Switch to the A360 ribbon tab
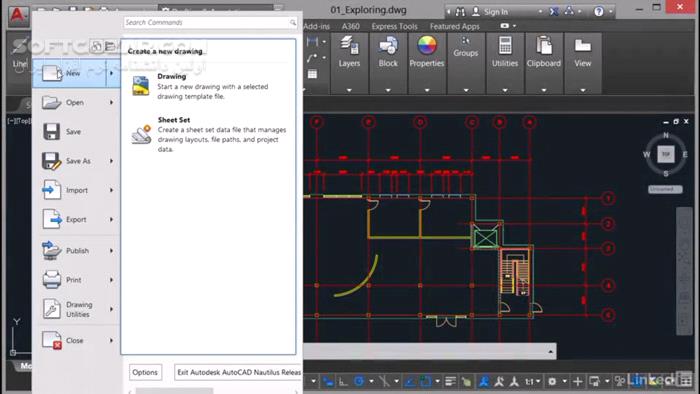 click(x=350, y=26)
